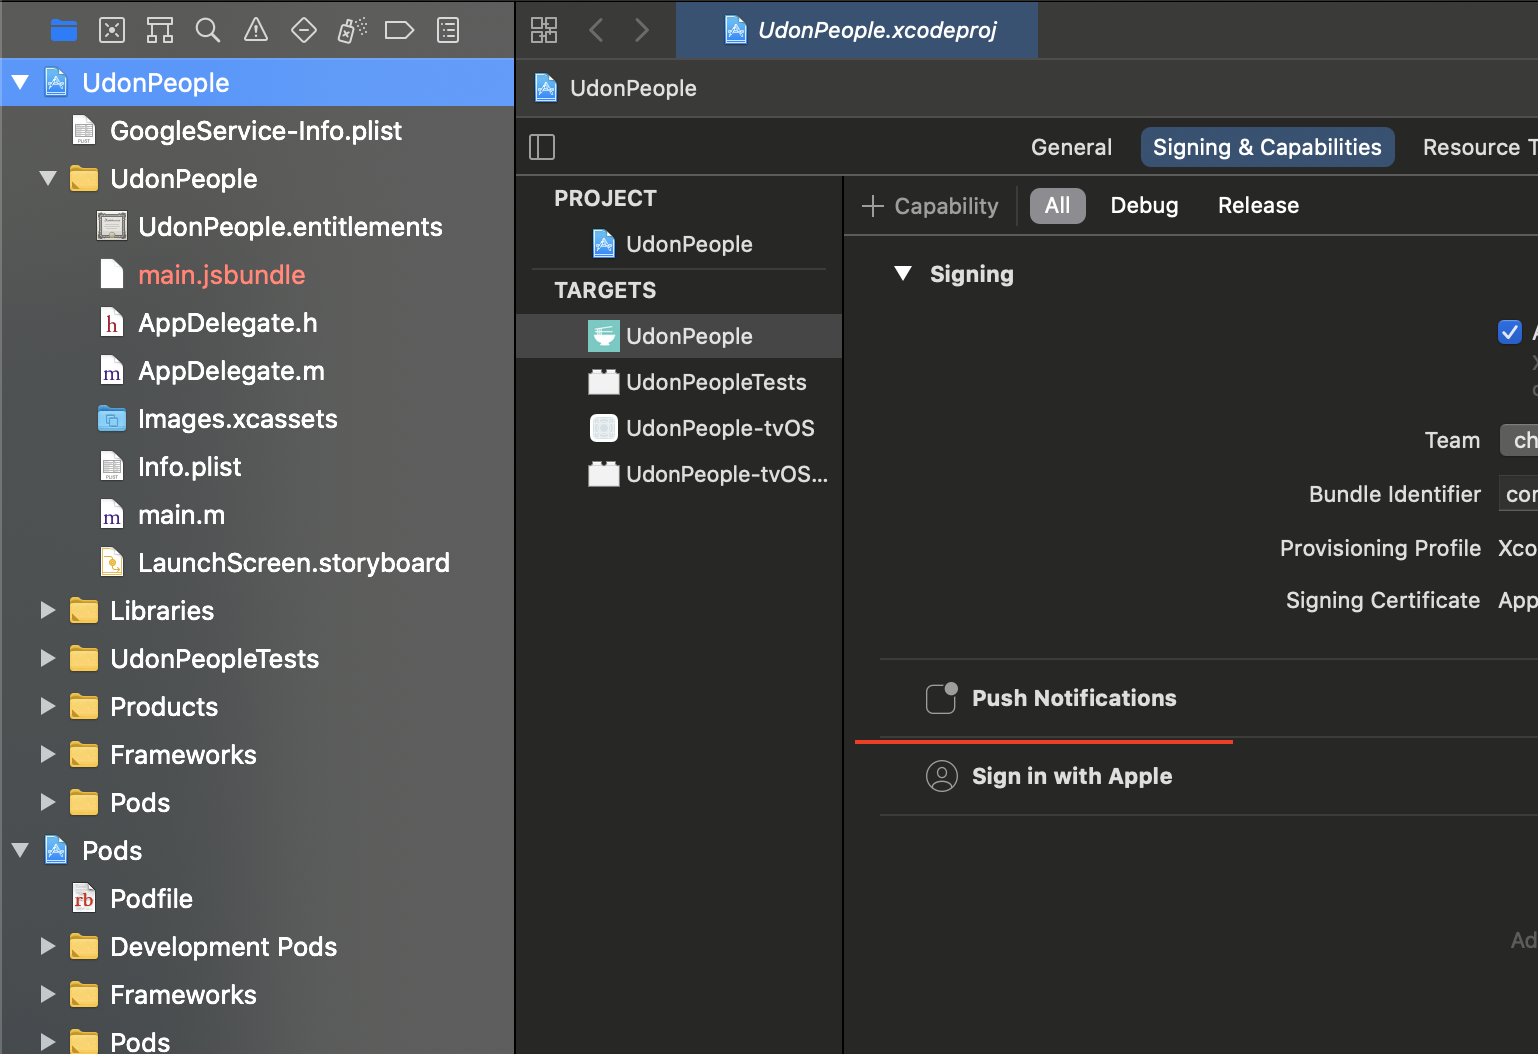The height and width of the screenshot is (1054, 1538).
Task: Open the Project navigator folder icon
Action: [64, 31]
